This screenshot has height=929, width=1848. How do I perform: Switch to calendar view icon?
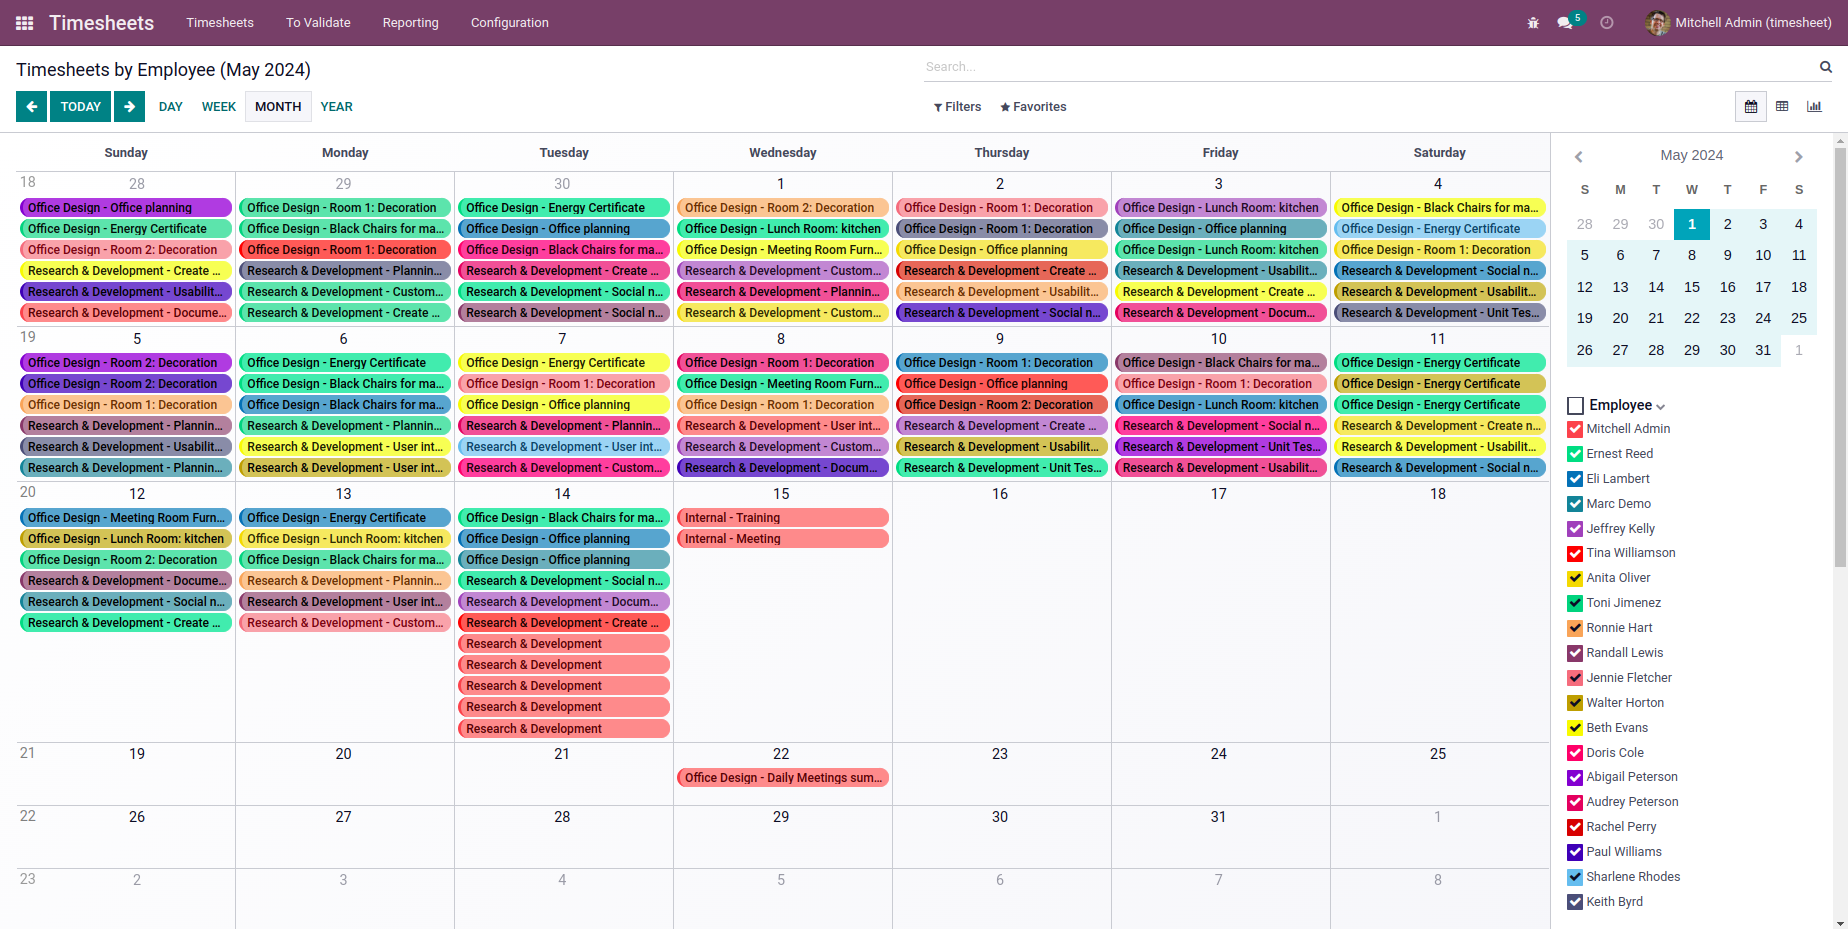click(x=1751, y=107)
